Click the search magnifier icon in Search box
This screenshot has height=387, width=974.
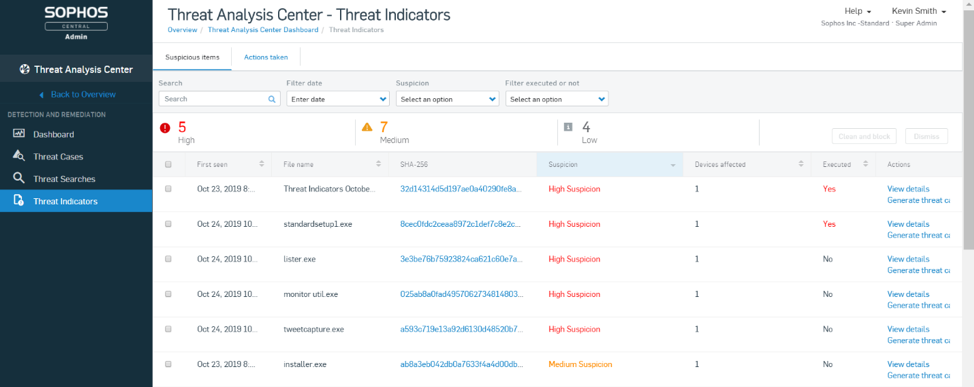click(271, 99)
